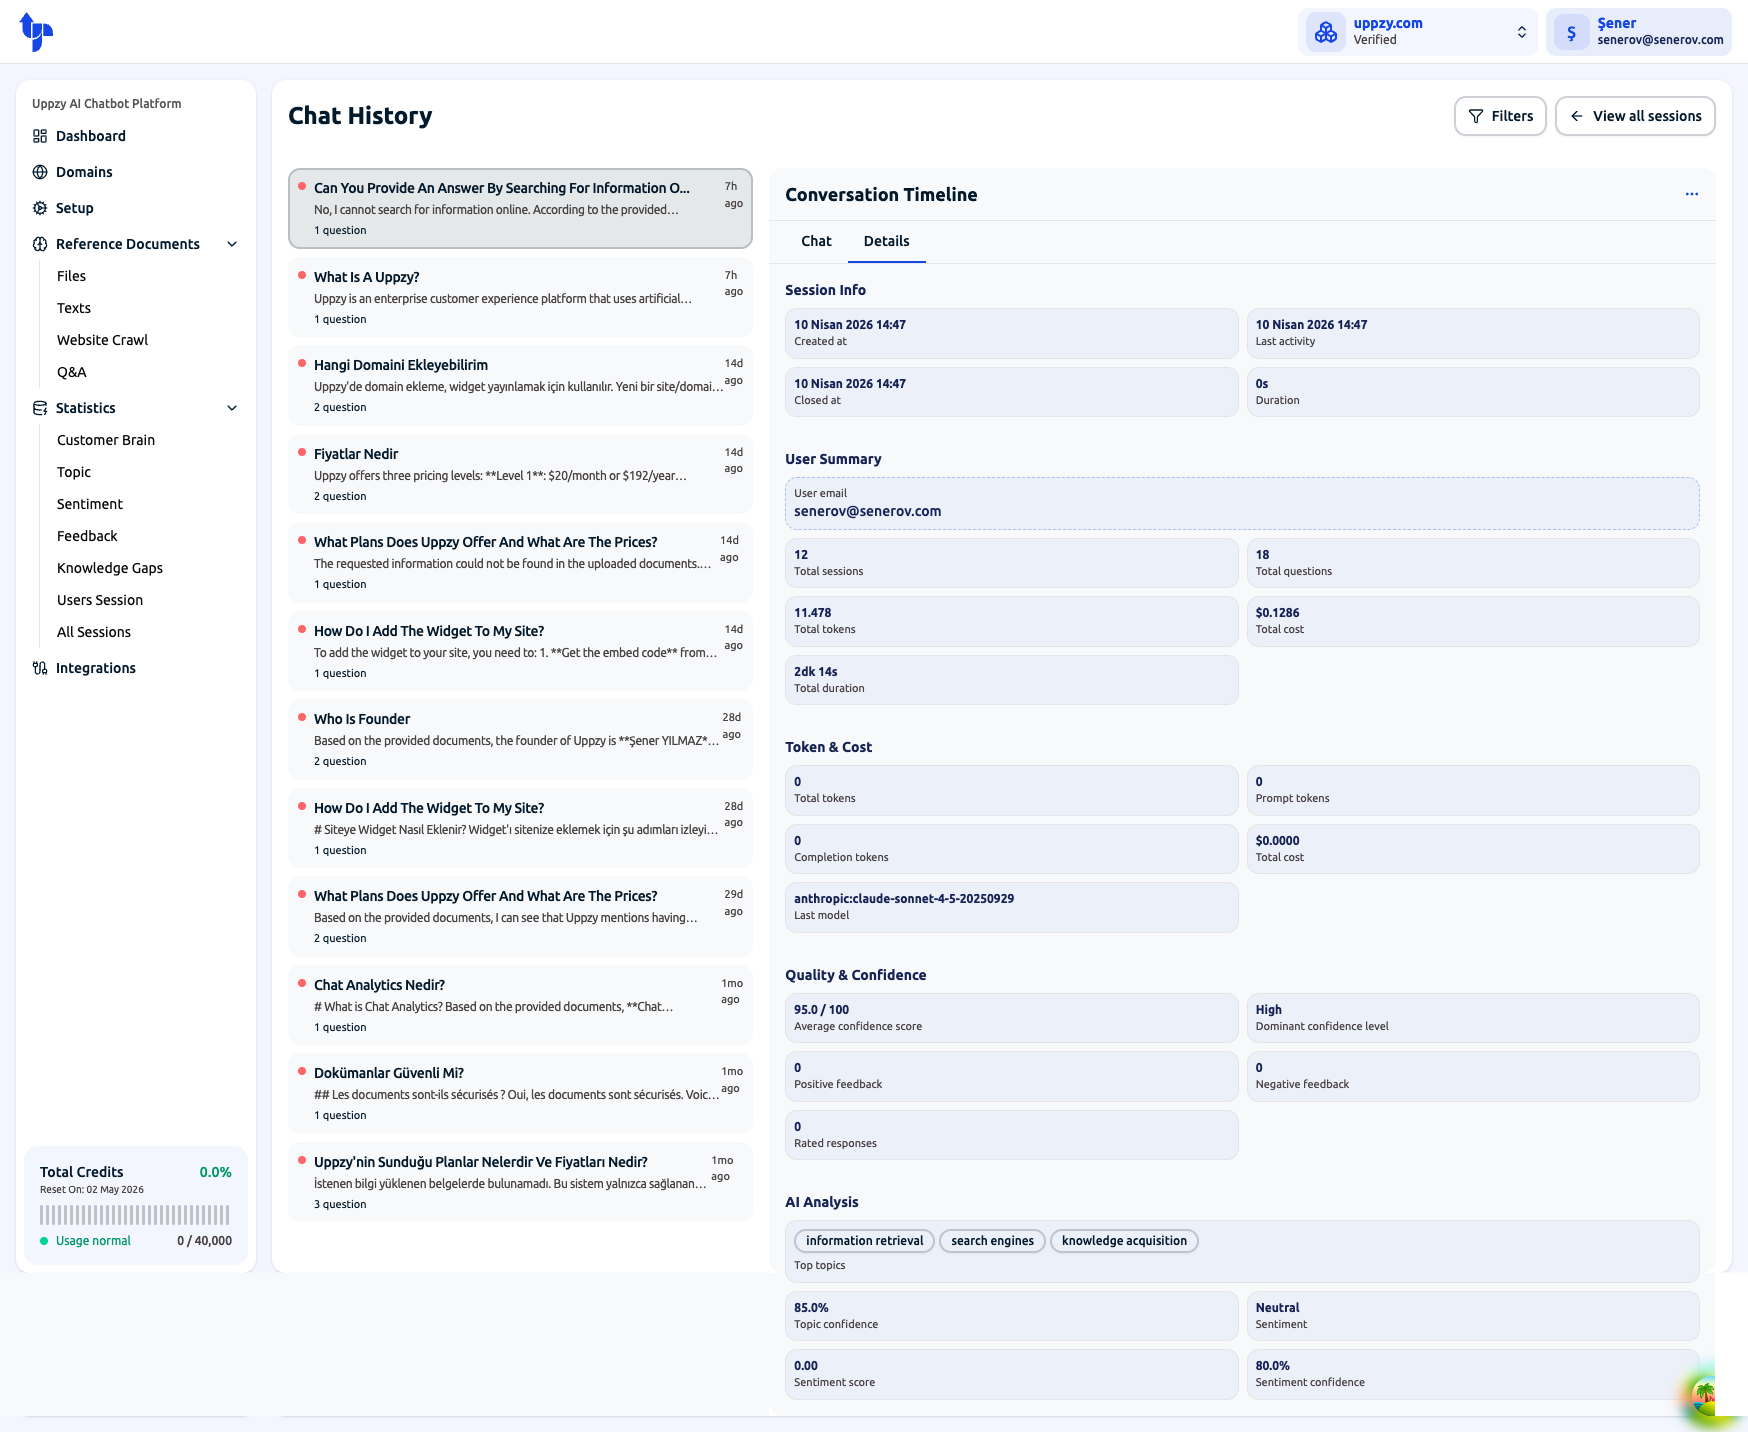Go to Topic statistics
Viewport: 1748px width, 1432px height.
click(x=74, y=472)
